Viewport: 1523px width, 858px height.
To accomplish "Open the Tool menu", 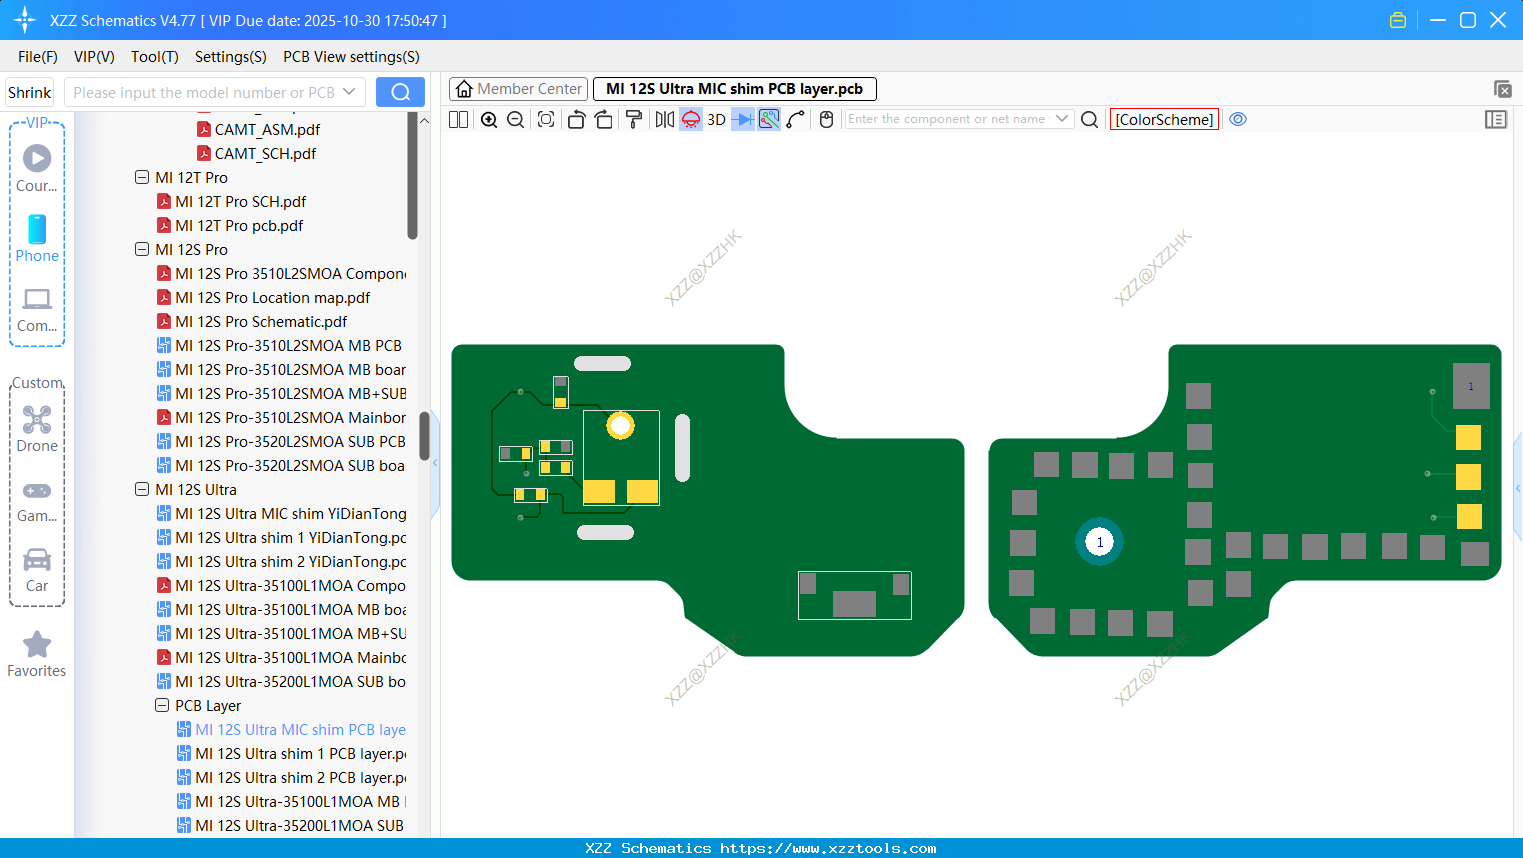I will 154,57.
